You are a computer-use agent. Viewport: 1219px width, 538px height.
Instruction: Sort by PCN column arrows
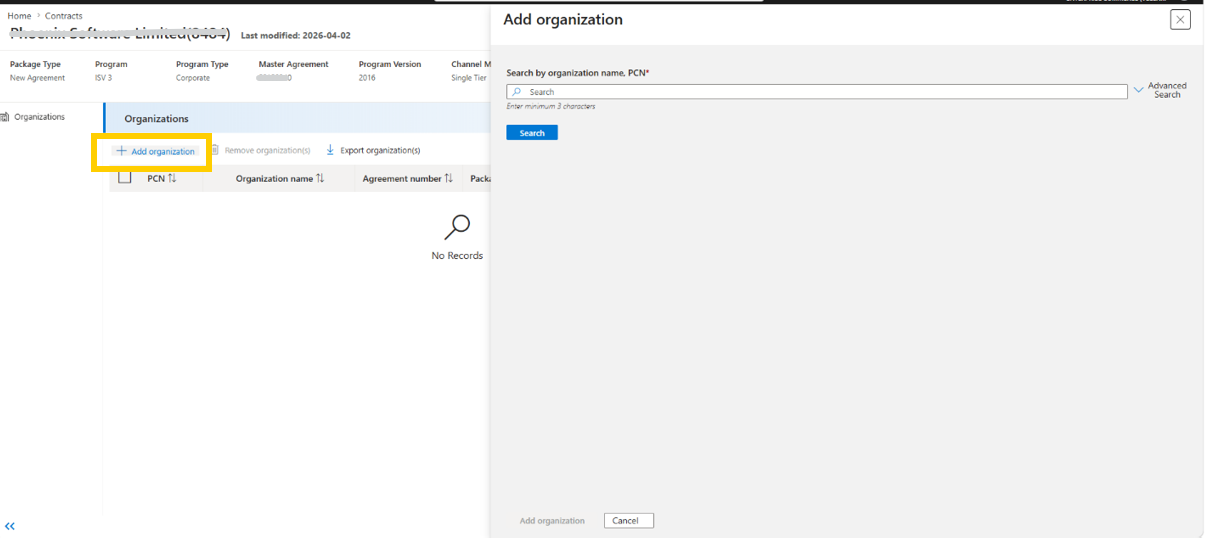coord(172,178)
